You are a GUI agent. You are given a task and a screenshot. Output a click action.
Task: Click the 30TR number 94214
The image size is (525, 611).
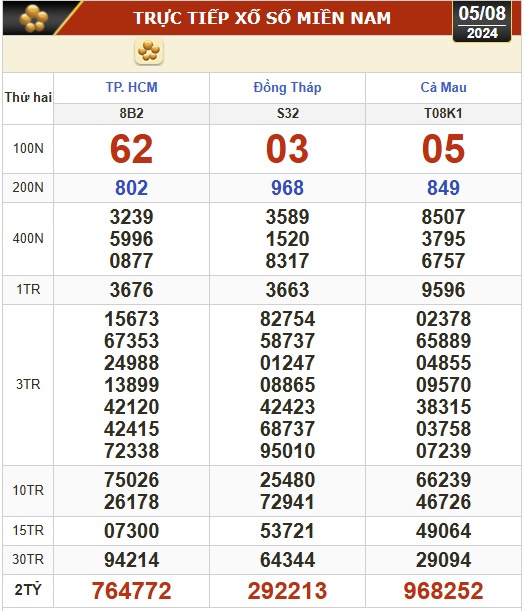pyautogui.click(x=131, y=560)
